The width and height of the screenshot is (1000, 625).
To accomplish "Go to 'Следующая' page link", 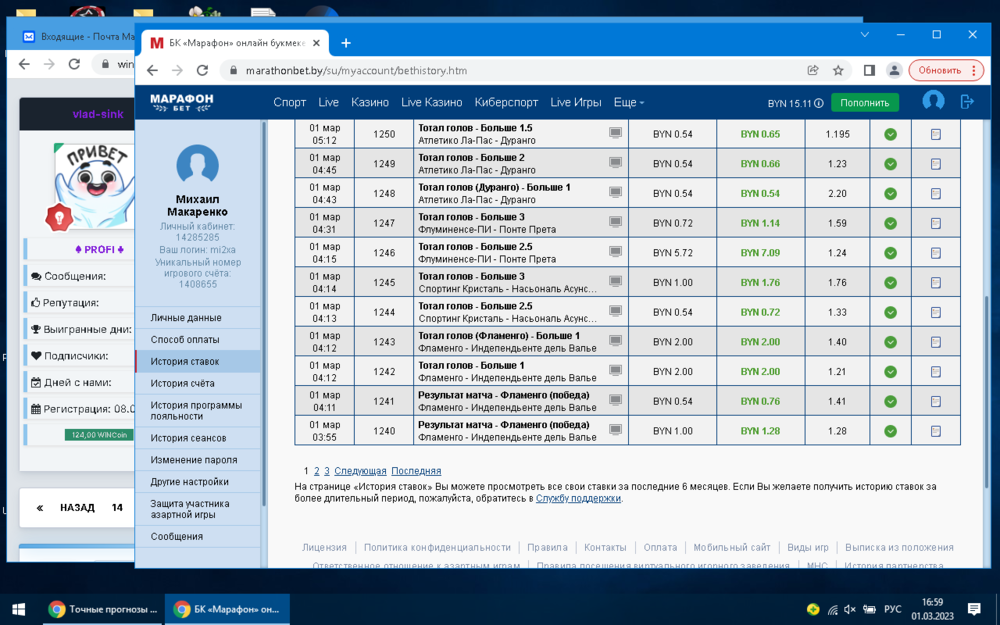I will tap(360, 471).
